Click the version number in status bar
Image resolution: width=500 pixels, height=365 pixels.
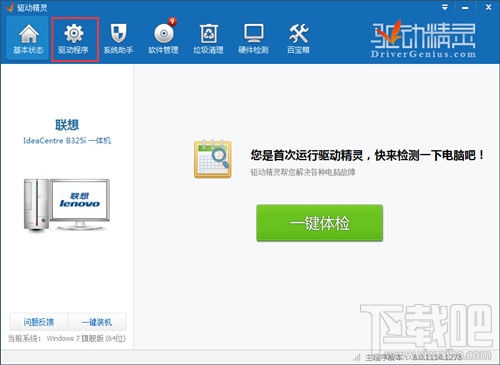(x=437, y=357)
